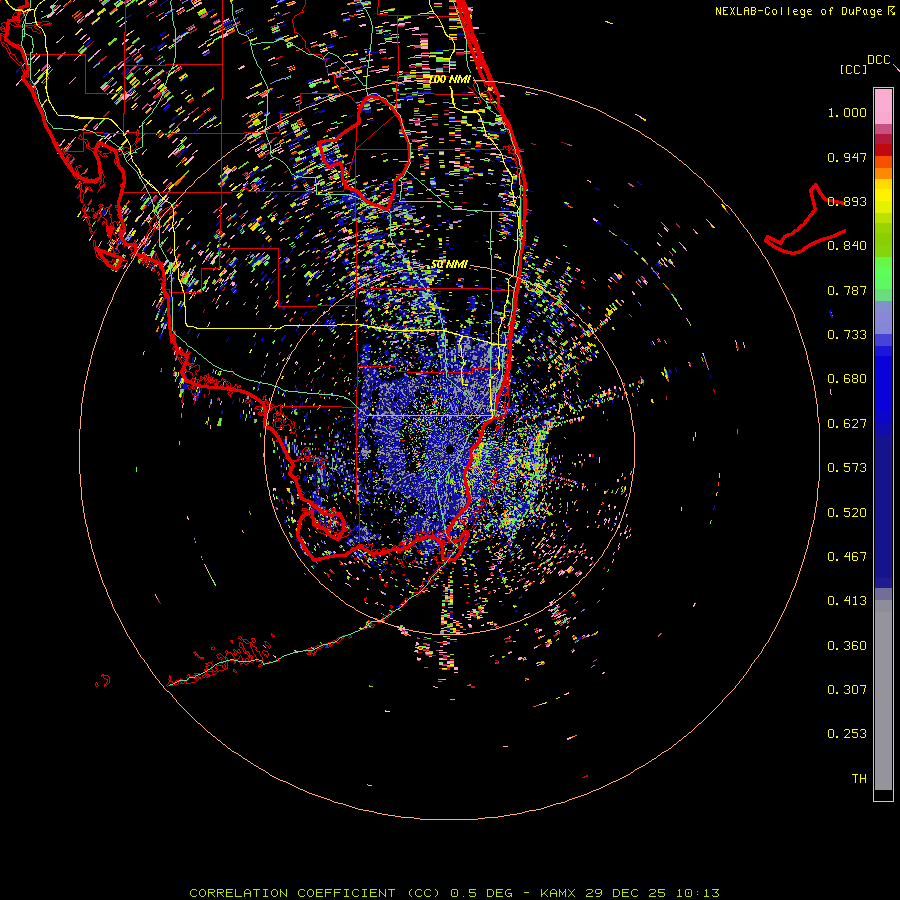900x900 pixels.
Task: Select the 0.840 scale value
Action: pos(847,246)
